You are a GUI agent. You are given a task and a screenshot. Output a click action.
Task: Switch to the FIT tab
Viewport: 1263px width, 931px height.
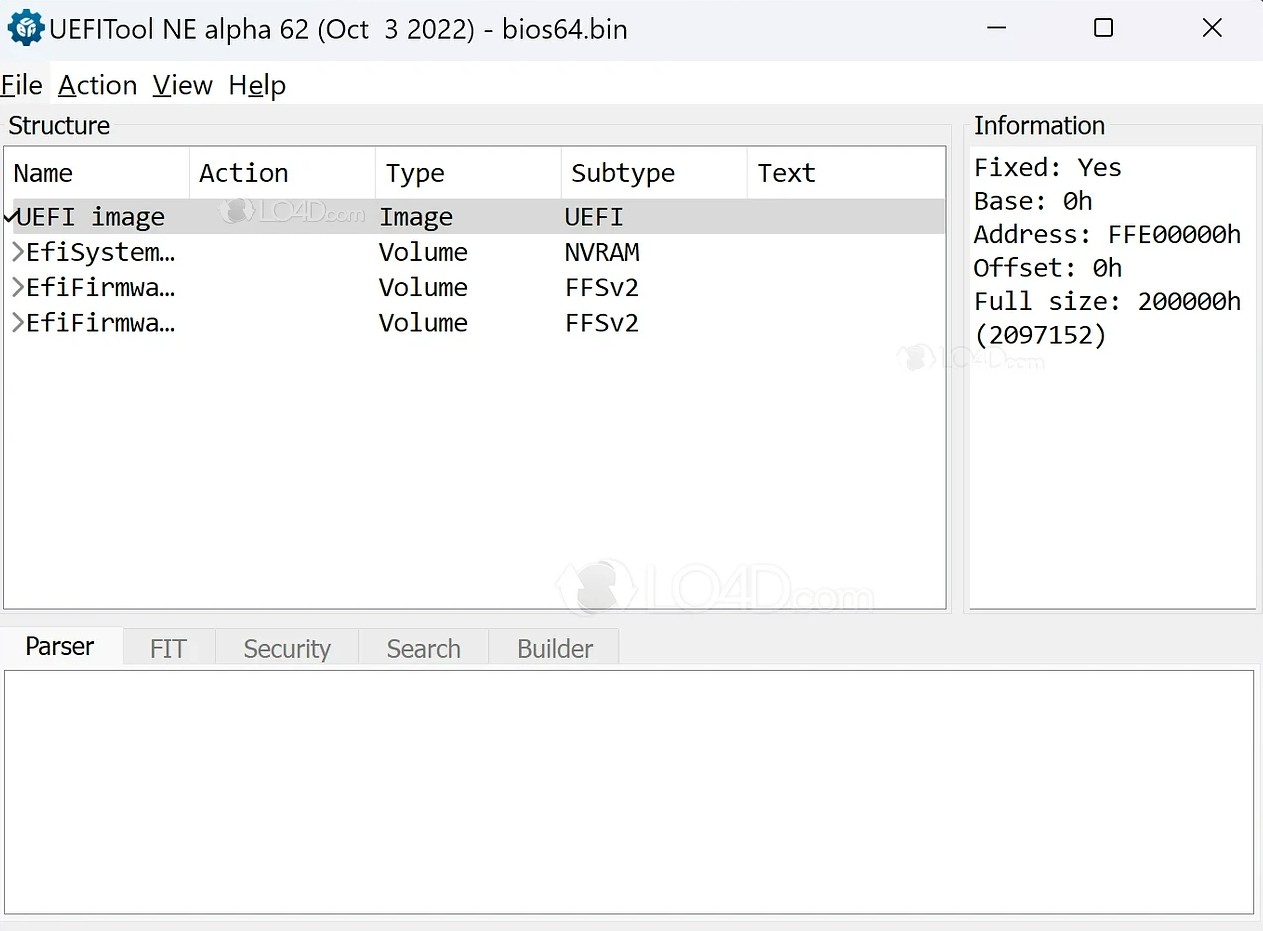[x=168, y=649]
